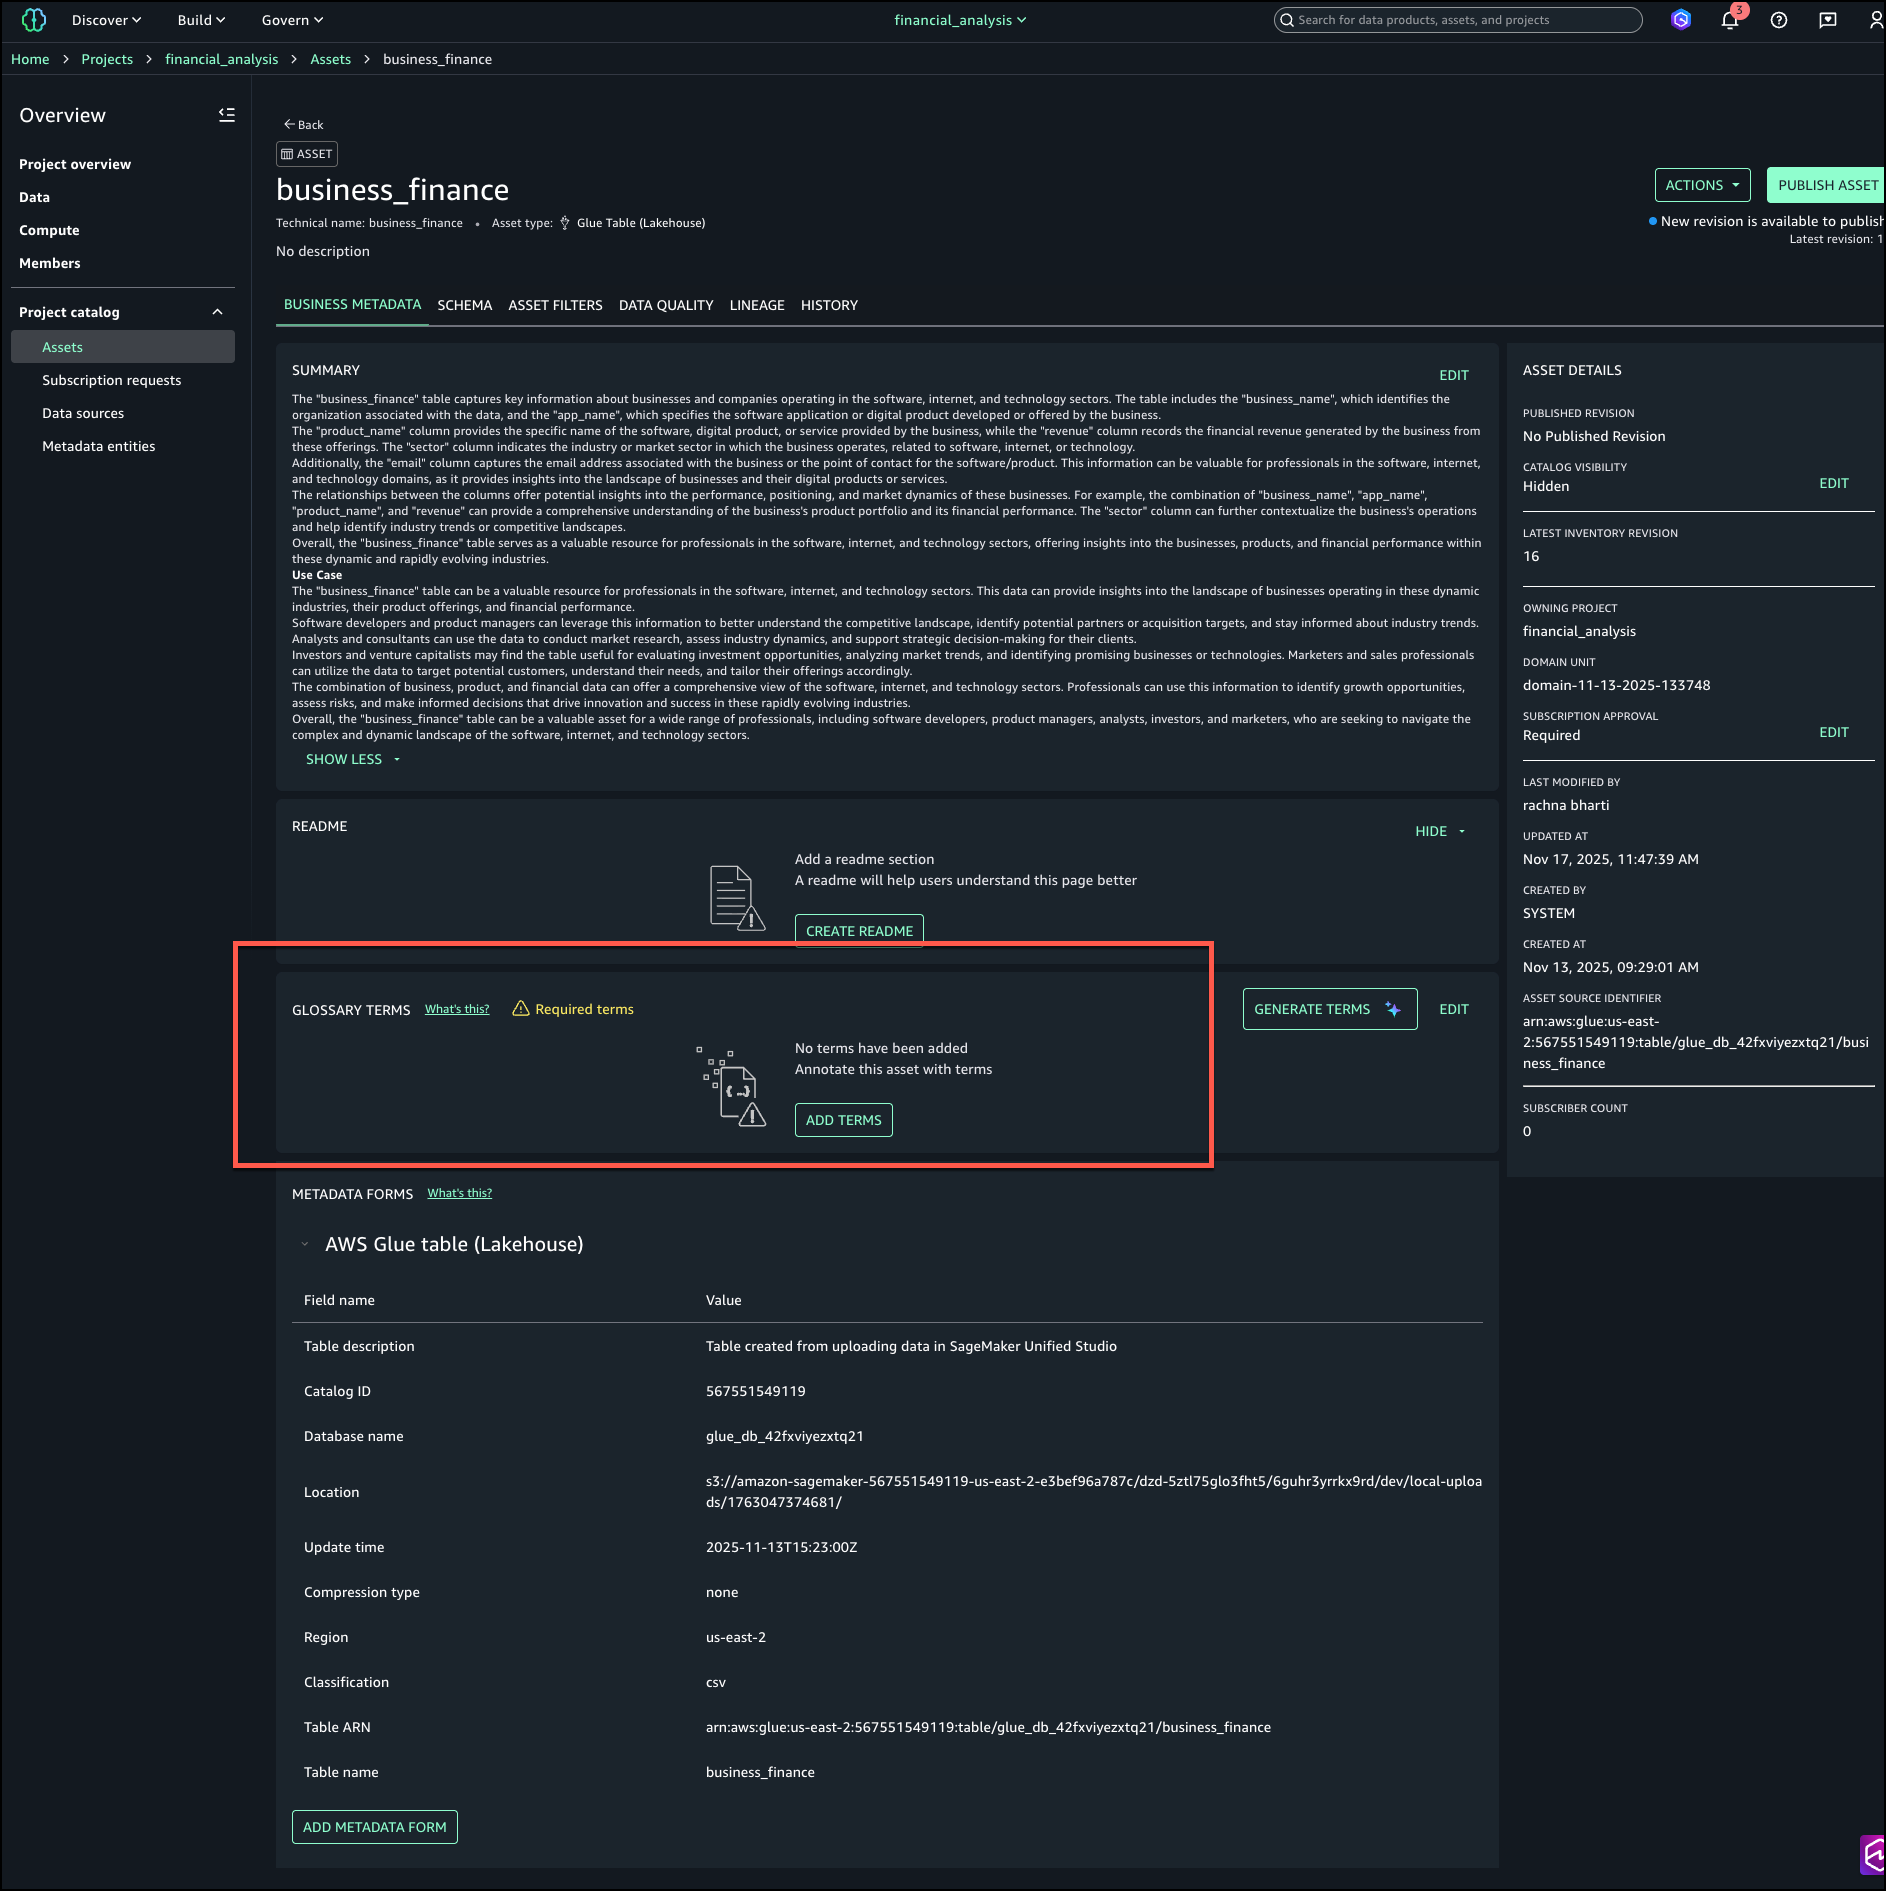Edit the SUMMARY section
Viewport: 1886px width, 1891px height.
tap(1454, 375)
